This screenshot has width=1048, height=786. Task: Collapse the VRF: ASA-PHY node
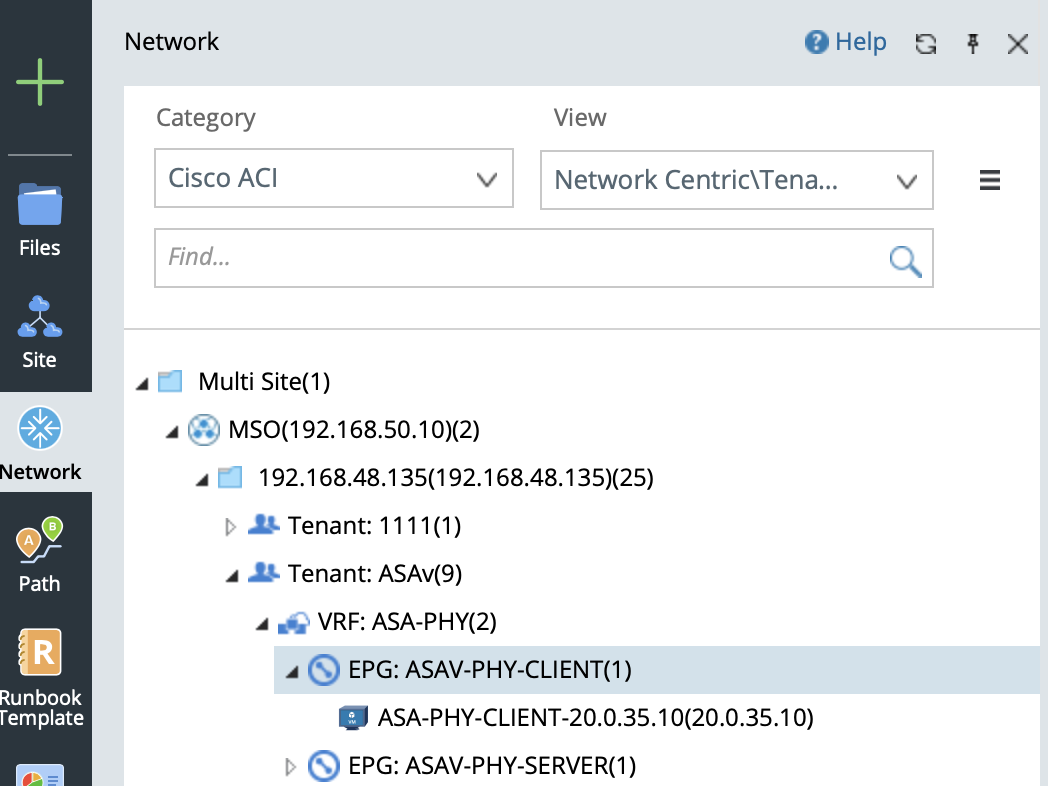pos(262,624)
